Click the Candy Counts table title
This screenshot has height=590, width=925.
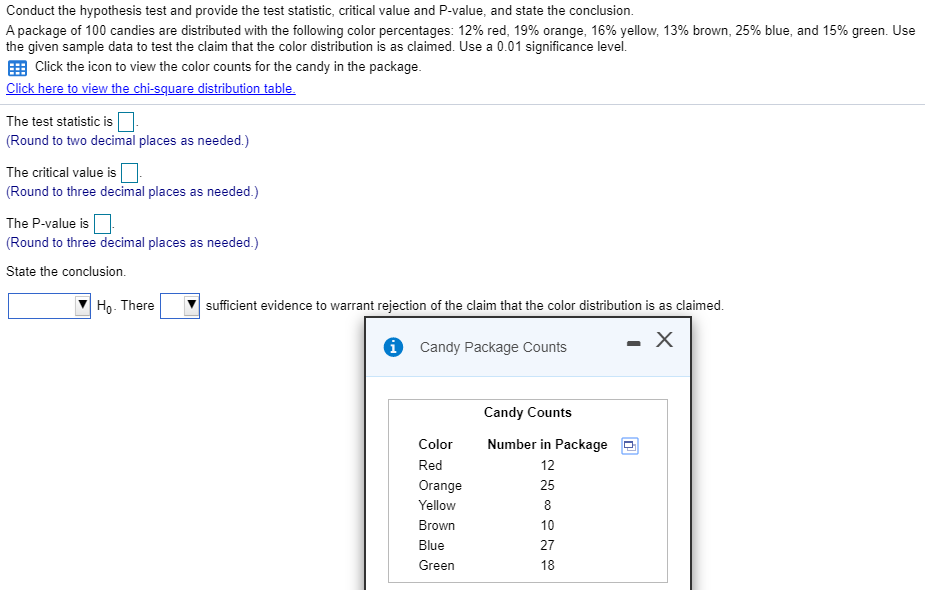click(527, 412)
